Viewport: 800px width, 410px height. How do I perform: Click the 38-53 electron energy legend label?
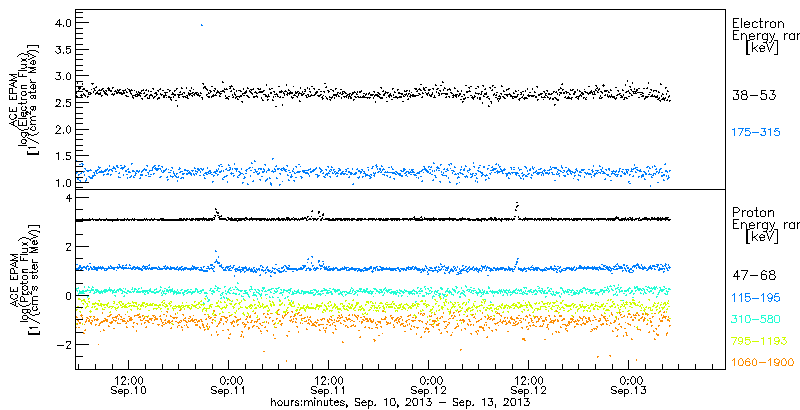click(754, 96)
